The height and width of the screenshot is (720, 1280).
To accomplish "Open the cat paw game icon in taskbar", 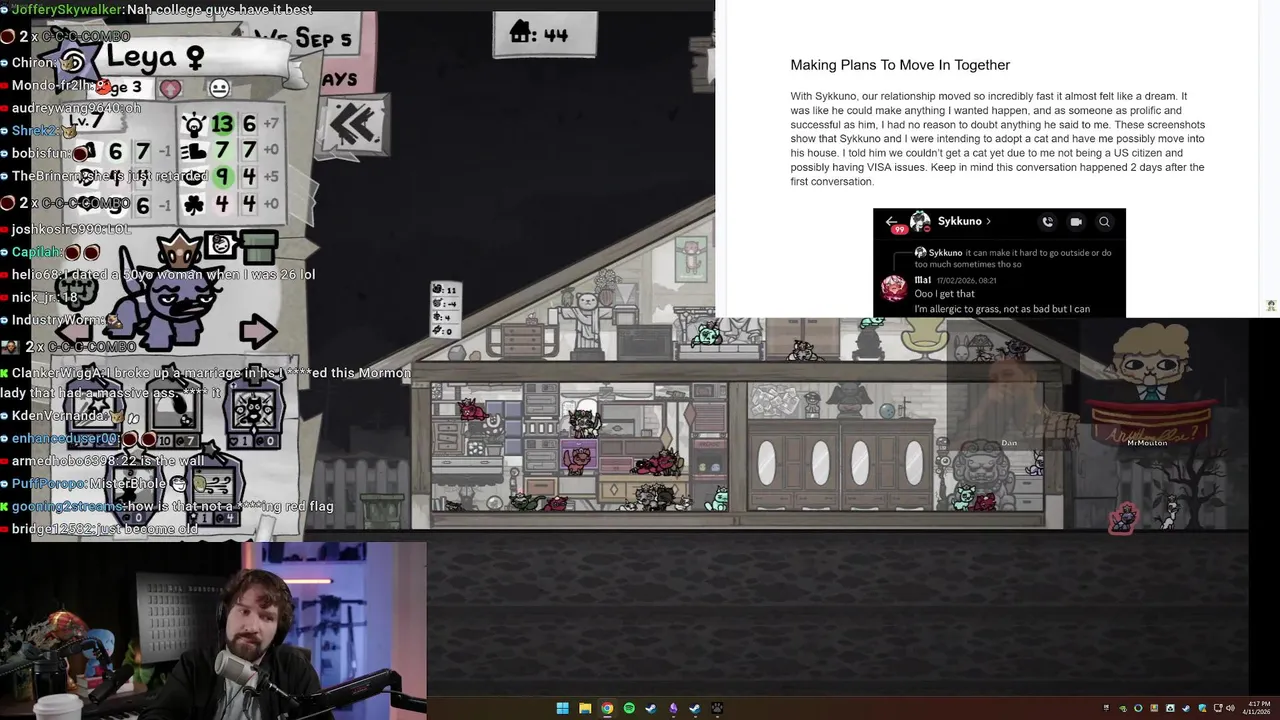I will [717, 709].
